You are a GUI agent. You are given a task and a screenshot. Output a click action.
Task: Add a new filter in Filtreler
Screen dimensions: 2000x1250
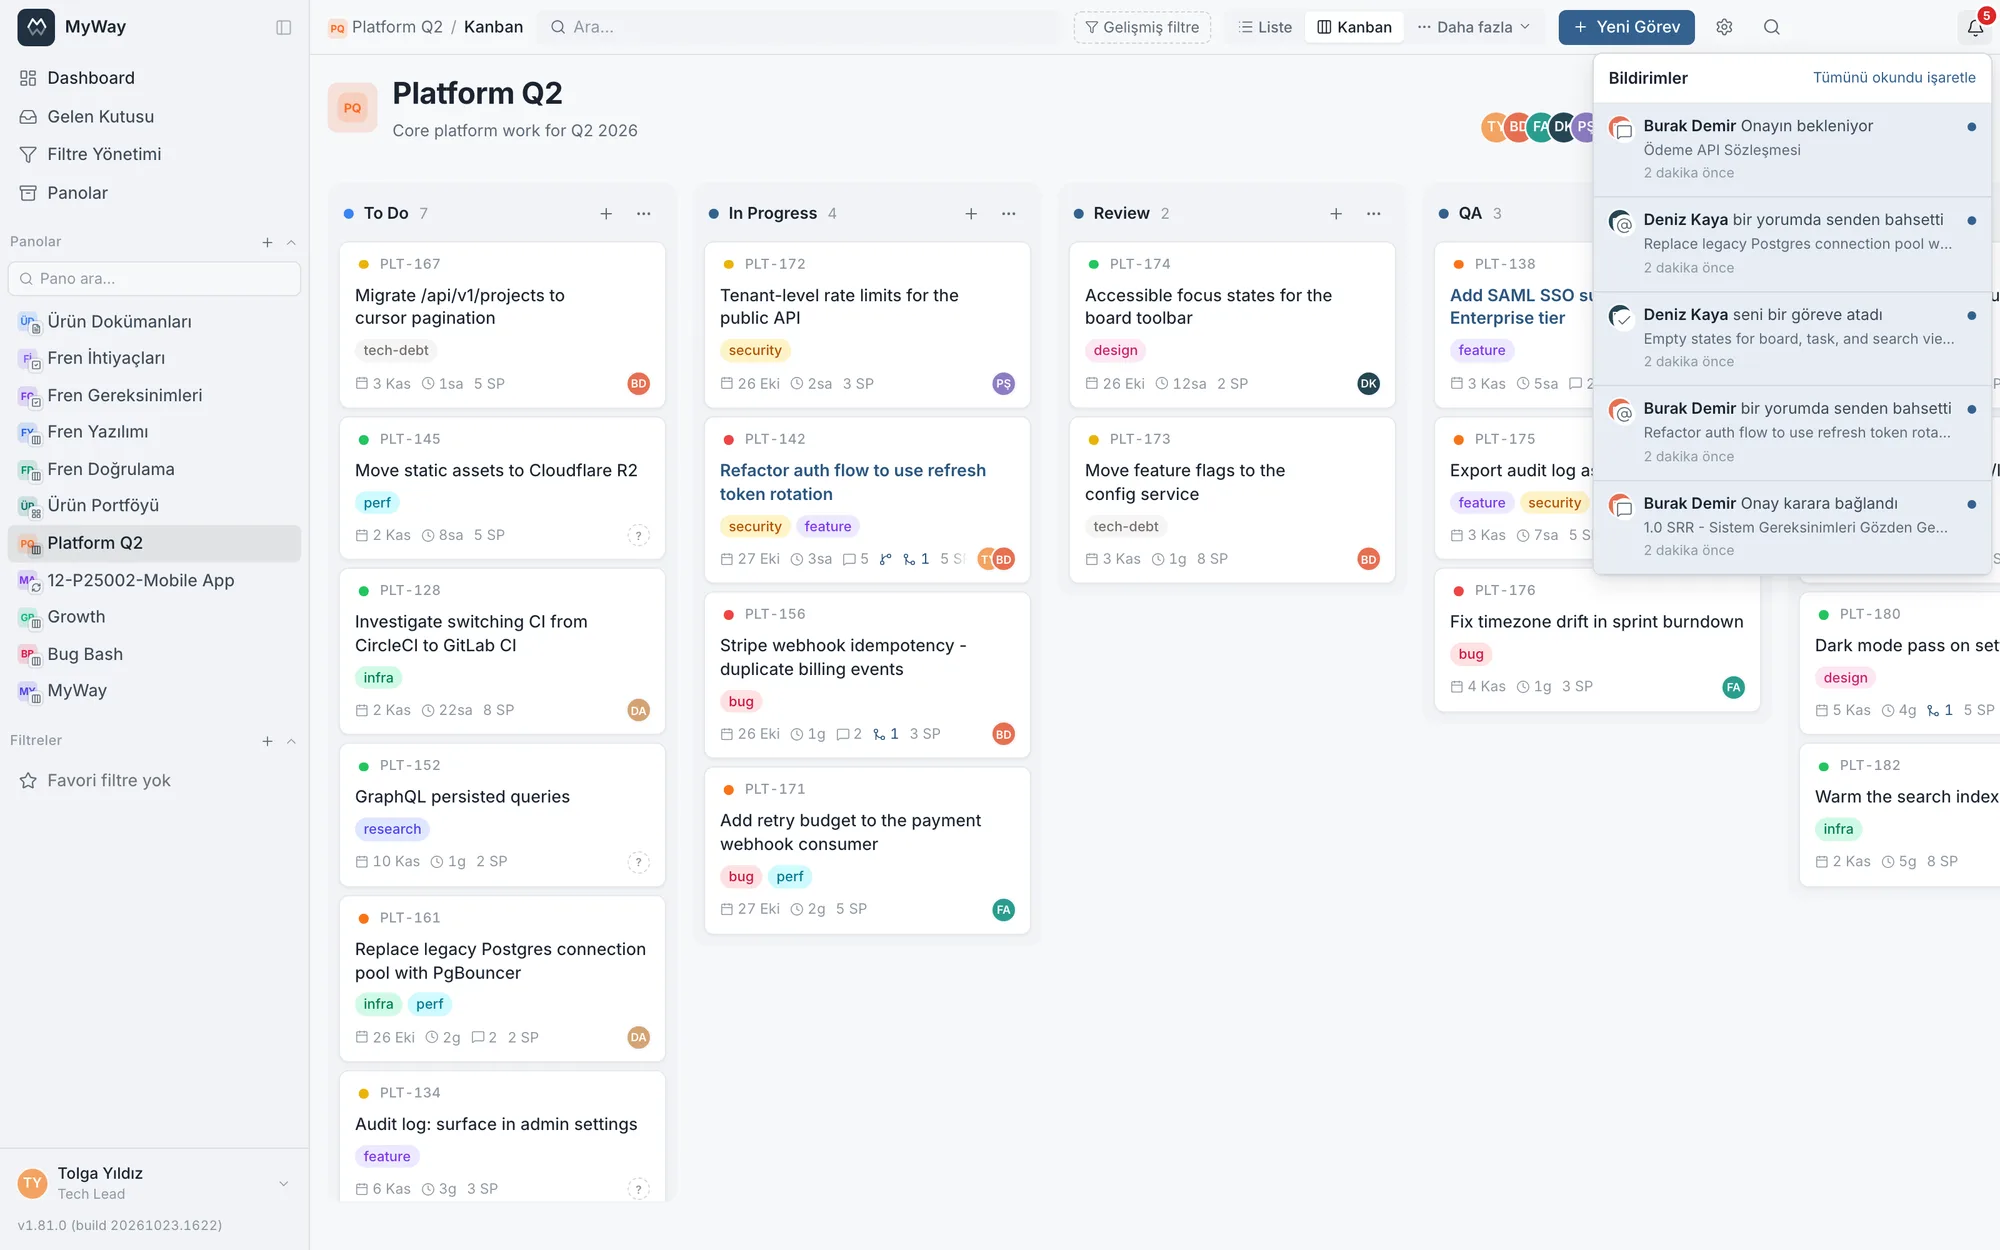coord(267,741)
